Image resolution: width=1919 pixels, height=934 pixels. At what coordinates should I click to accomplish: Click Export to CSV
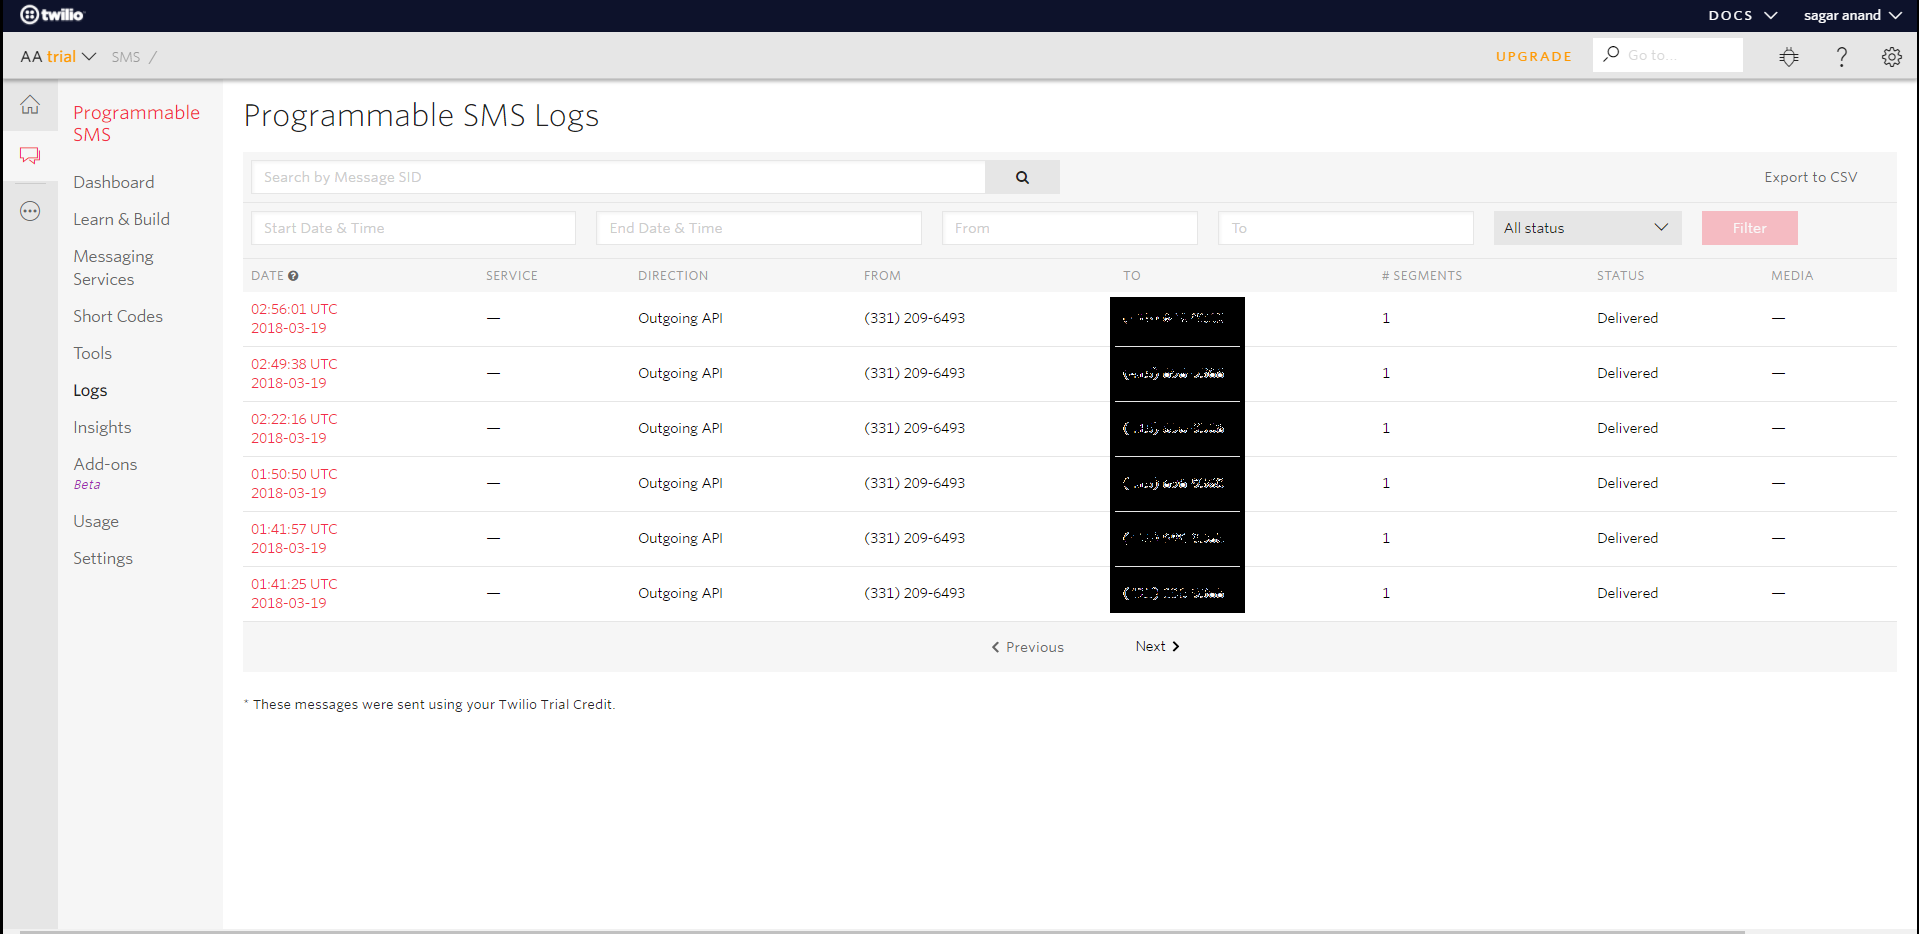tap(1810, 177)
